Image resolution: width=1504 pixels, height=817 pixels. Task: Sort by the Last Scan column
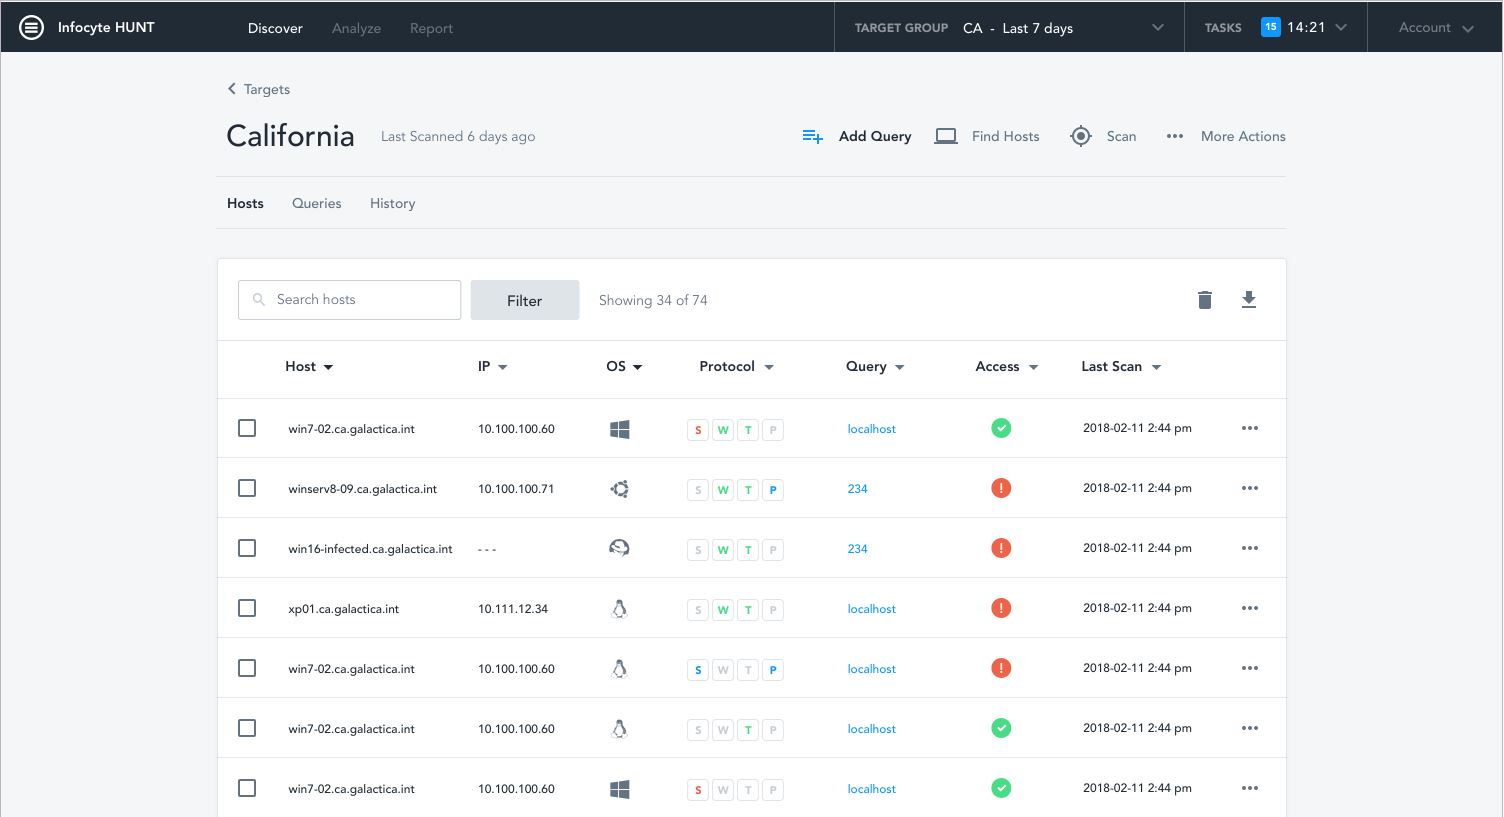[x=1120, y=367]
